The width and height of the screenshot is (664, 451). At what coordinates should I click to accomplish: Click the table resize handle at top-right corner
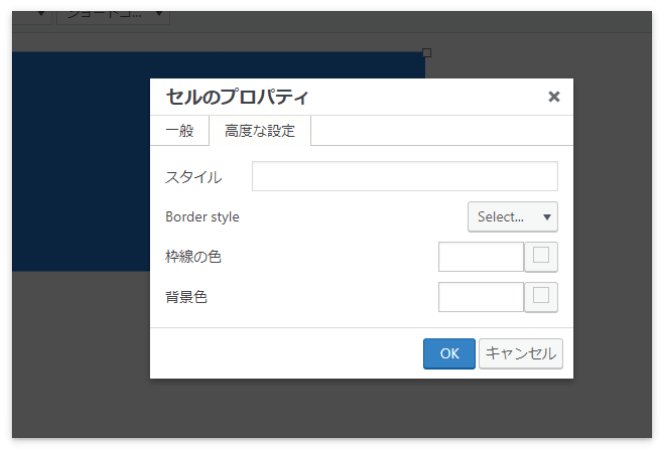[x=427, y=53]
